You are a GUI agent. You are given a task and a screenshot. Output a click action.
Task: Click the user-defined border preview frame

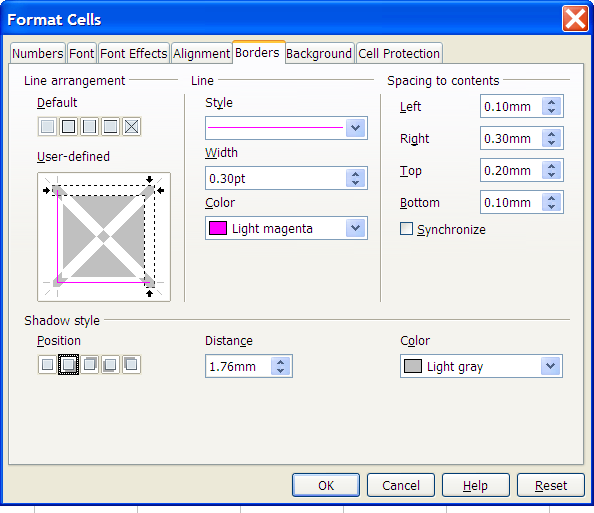click(104, 237)
